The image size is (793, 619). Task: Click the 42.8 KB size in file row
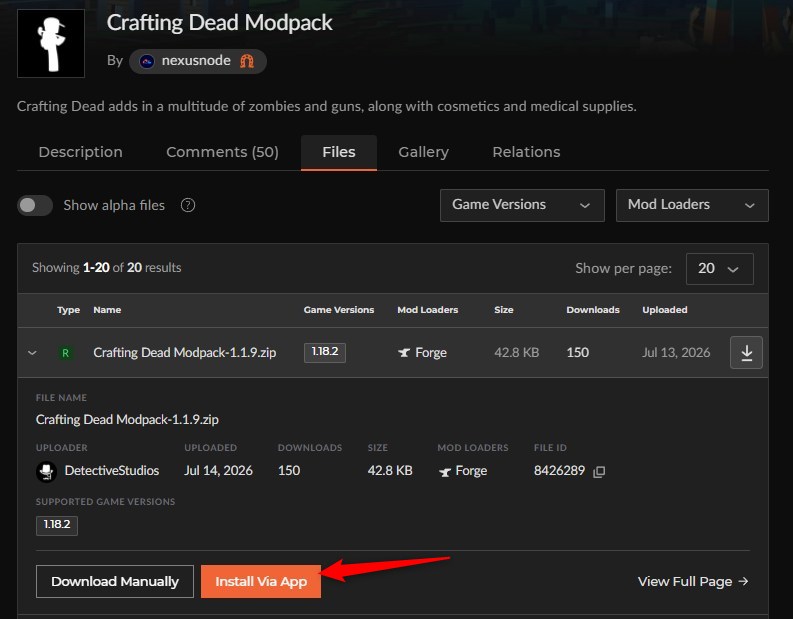(516, 352)
